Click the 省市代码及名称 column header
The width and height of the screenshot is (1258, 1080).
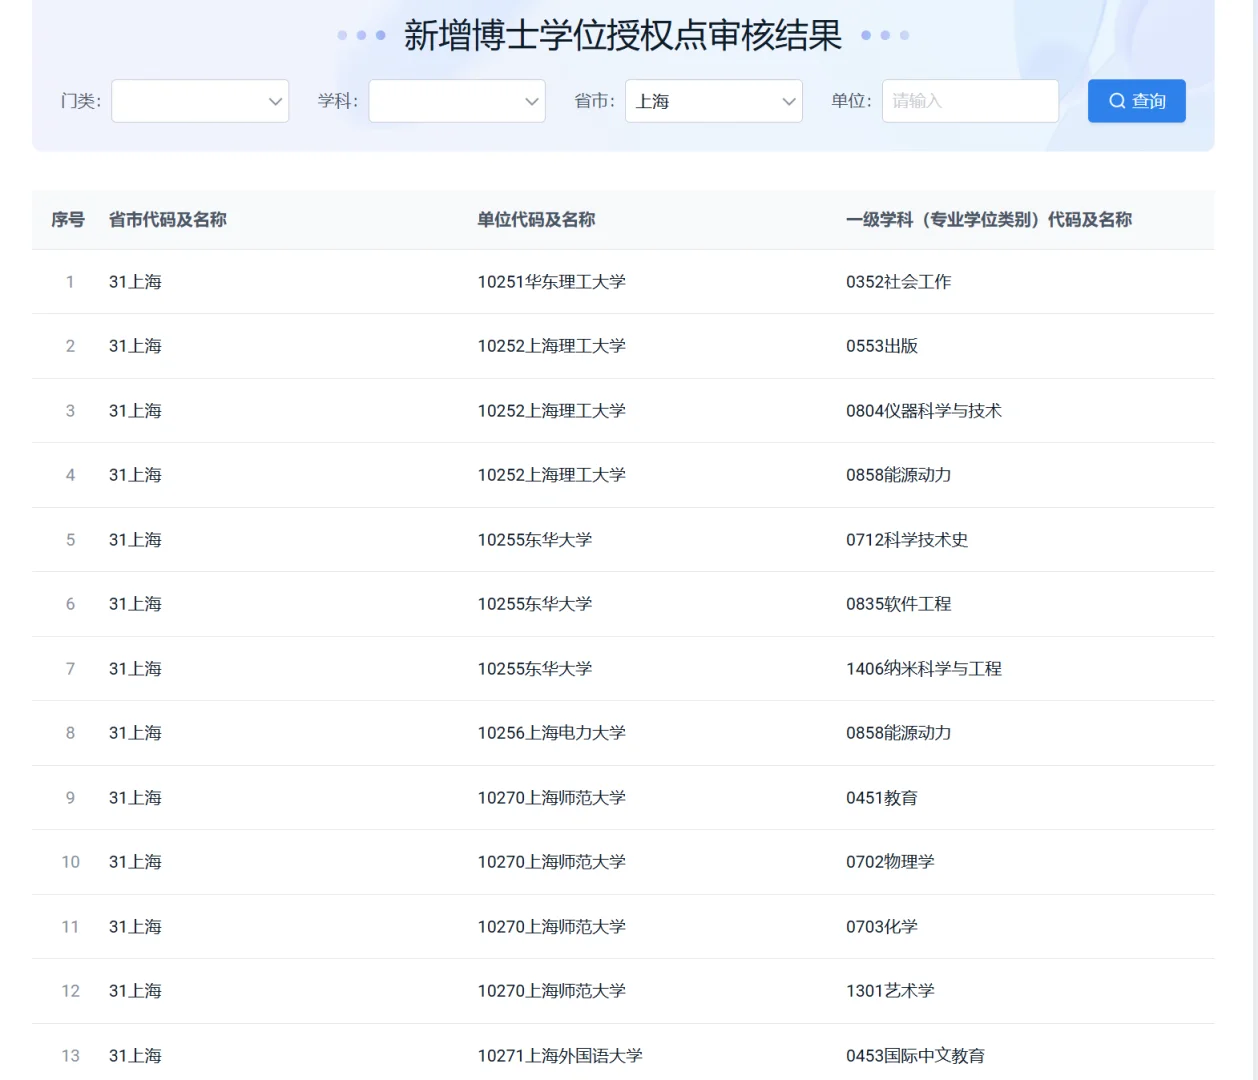[x=168, y=220]
